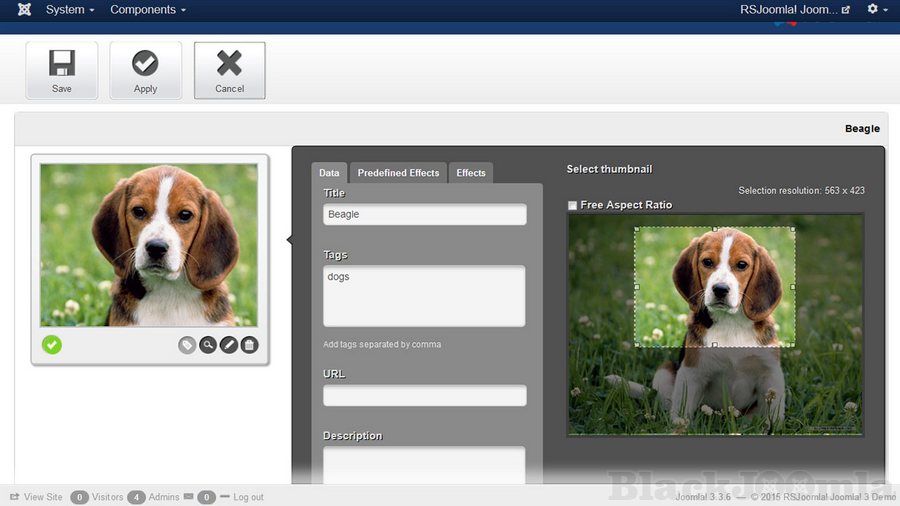The image size is (900, 506).
Task: Click the pencil edit icon under the thumbnail
Action: (x=229, y=345)
